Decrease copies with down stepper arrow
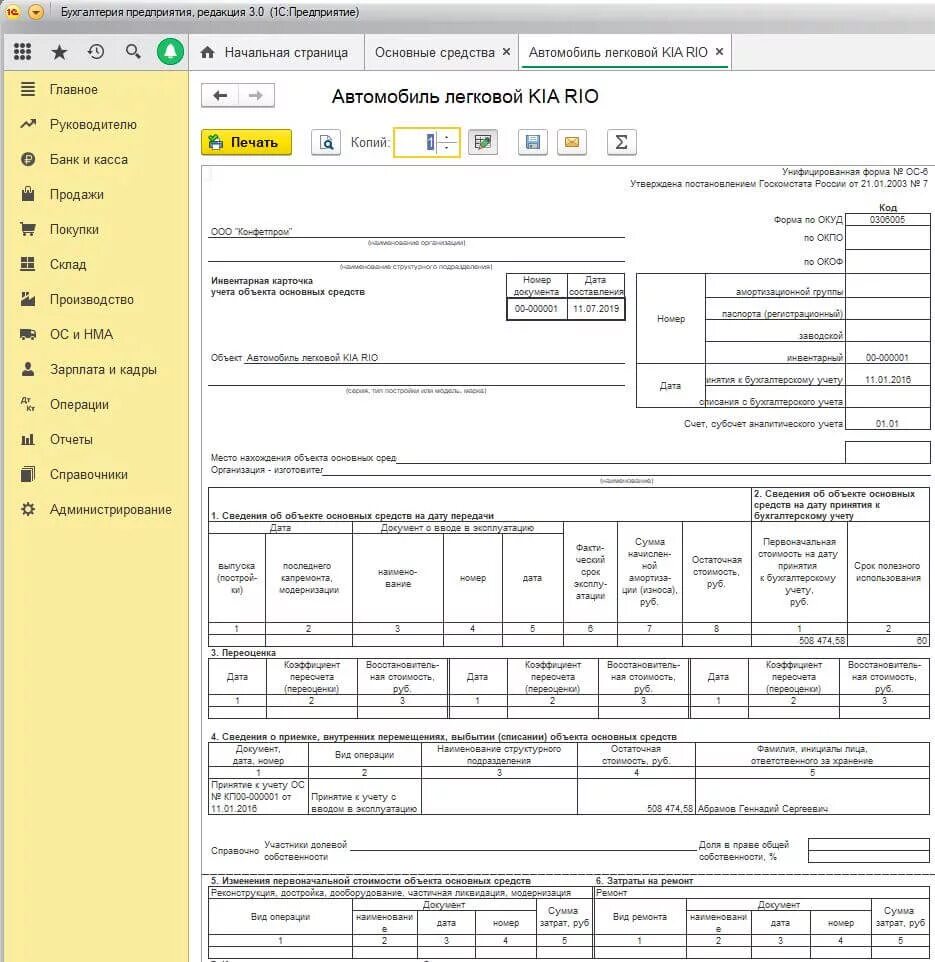Image resolution: width=935 pixels, height=962 pixels. (x=448, y=148)
